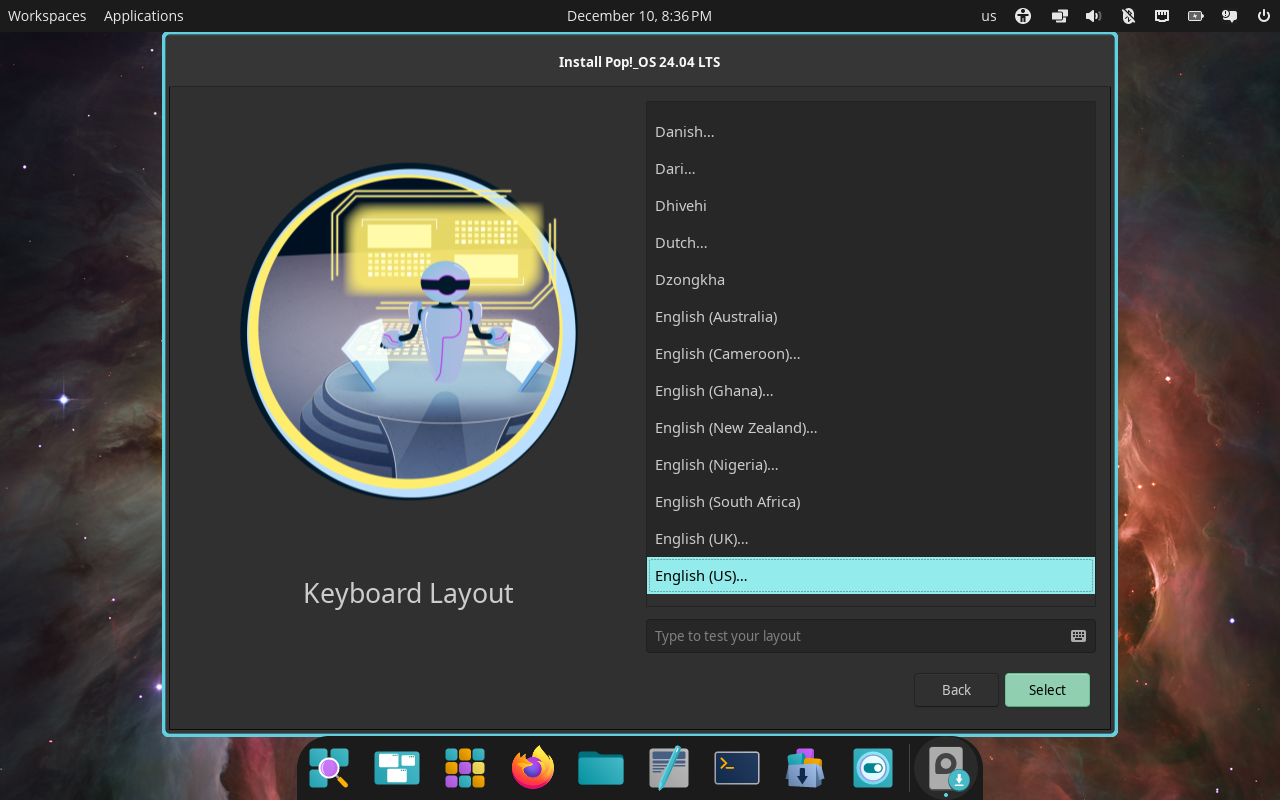Launch the terminal from the dock
1280x800 pixels.
pos(736,767)
